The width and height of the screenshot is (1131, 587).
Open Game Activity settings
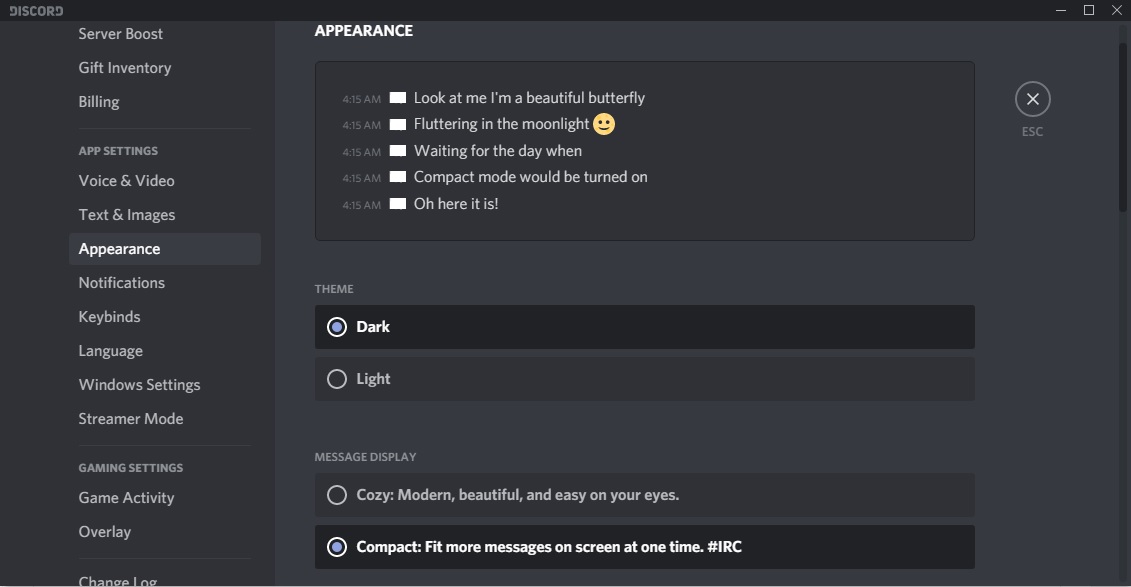[x=127, y=498]
